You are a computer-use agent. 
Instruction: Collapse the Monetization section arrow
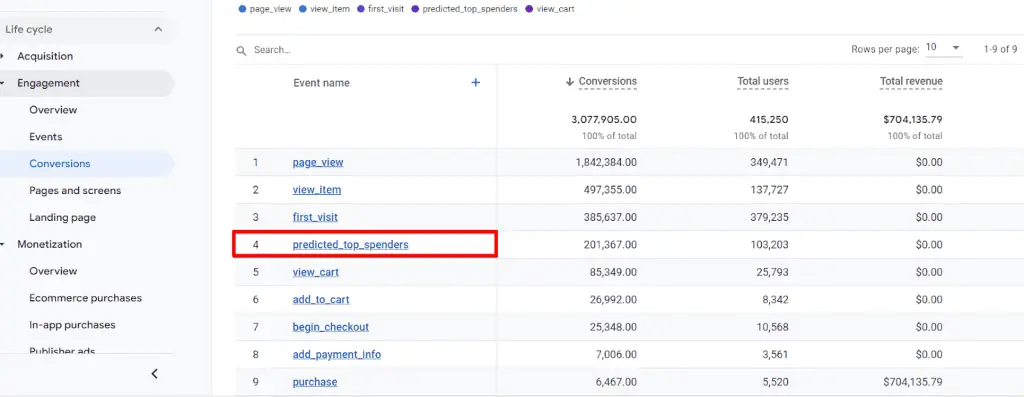coord(3,244)
